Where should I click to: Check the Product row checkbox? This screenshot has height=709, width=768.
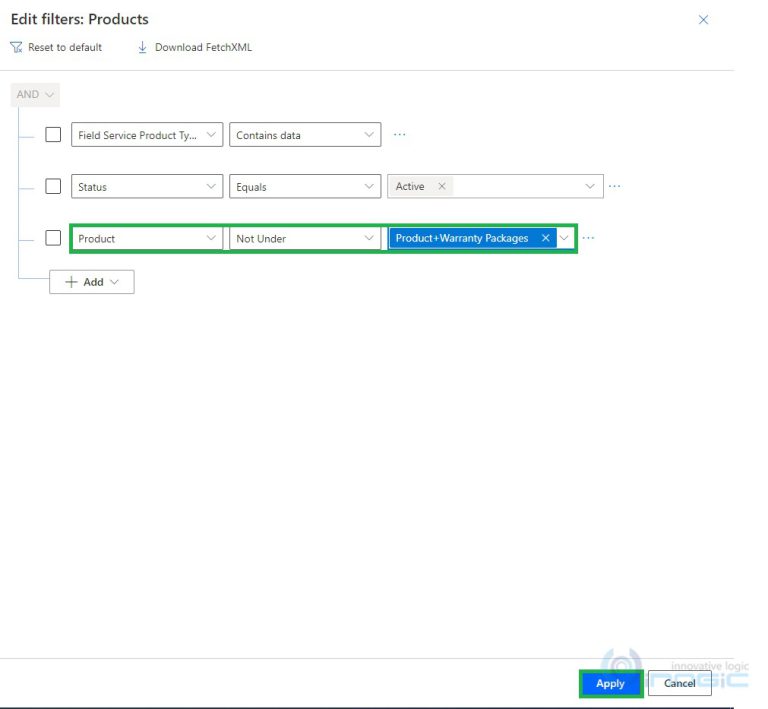(x=53, y=238)
